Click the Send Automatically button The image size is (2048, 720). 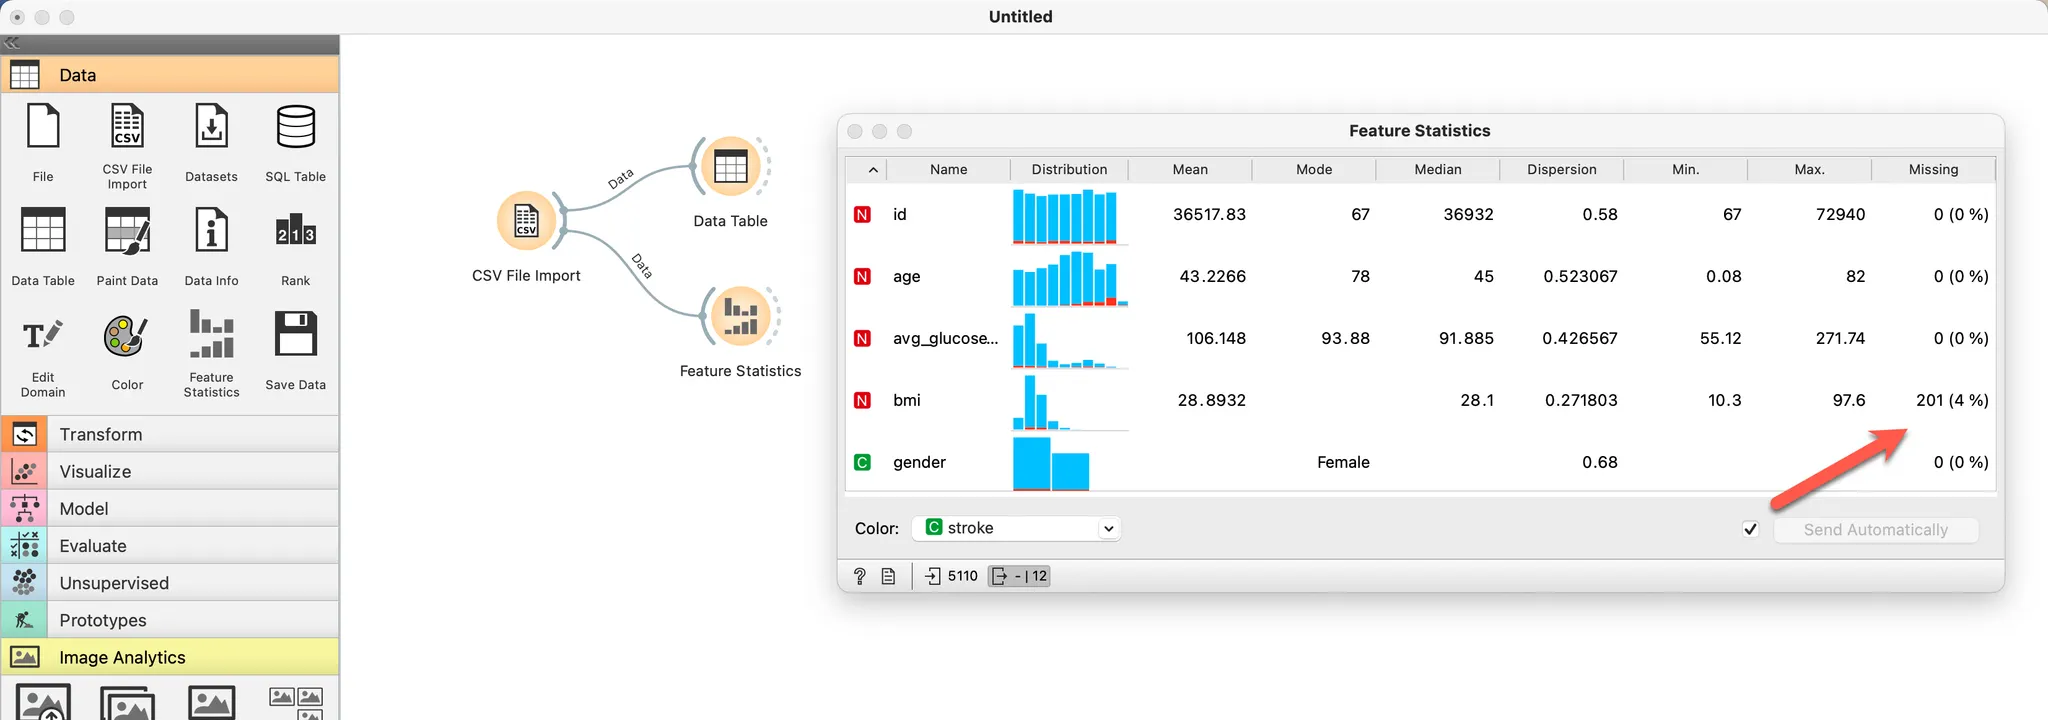1876,530
